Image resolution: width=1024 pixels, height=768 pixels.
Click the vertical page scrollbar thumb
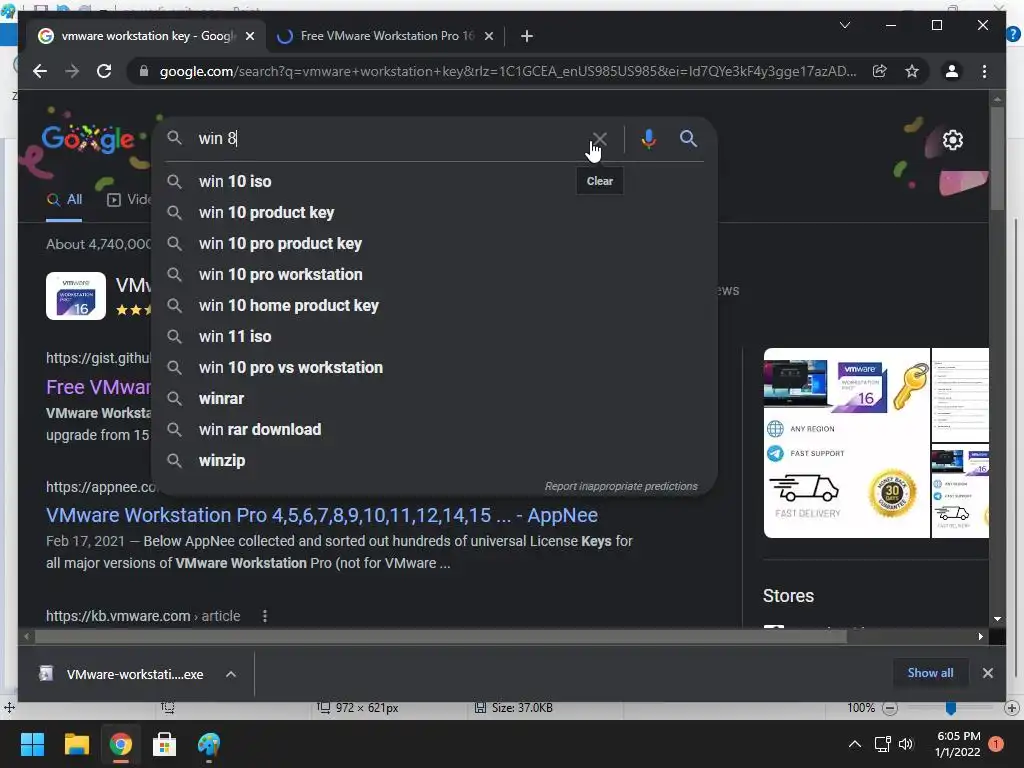997,158
